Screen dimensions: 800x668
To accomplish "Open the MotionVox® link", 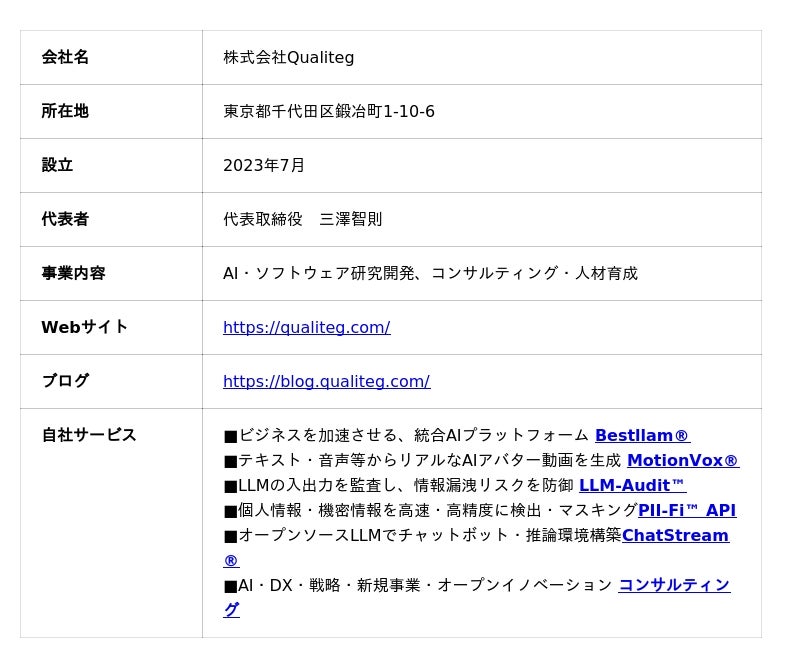I will (682, 460).
